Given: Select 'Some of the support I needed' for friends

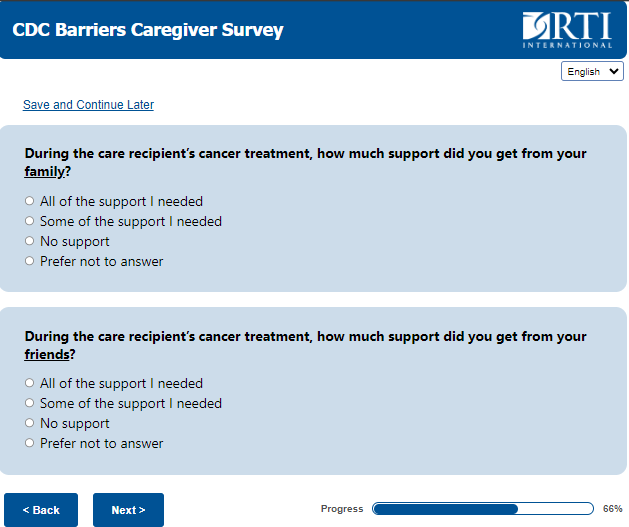Looking at the screenshot, I should point(30,403).
